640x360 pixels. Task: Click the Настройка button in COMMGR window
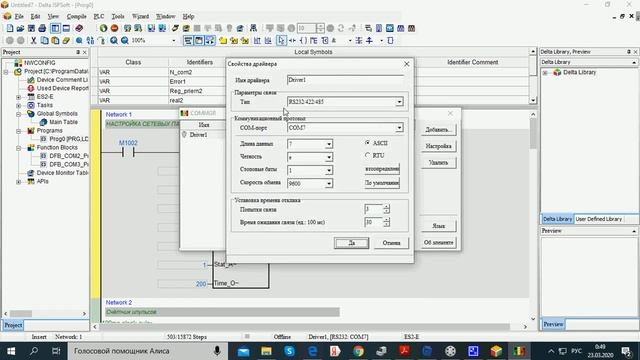(x=438, y=146)
